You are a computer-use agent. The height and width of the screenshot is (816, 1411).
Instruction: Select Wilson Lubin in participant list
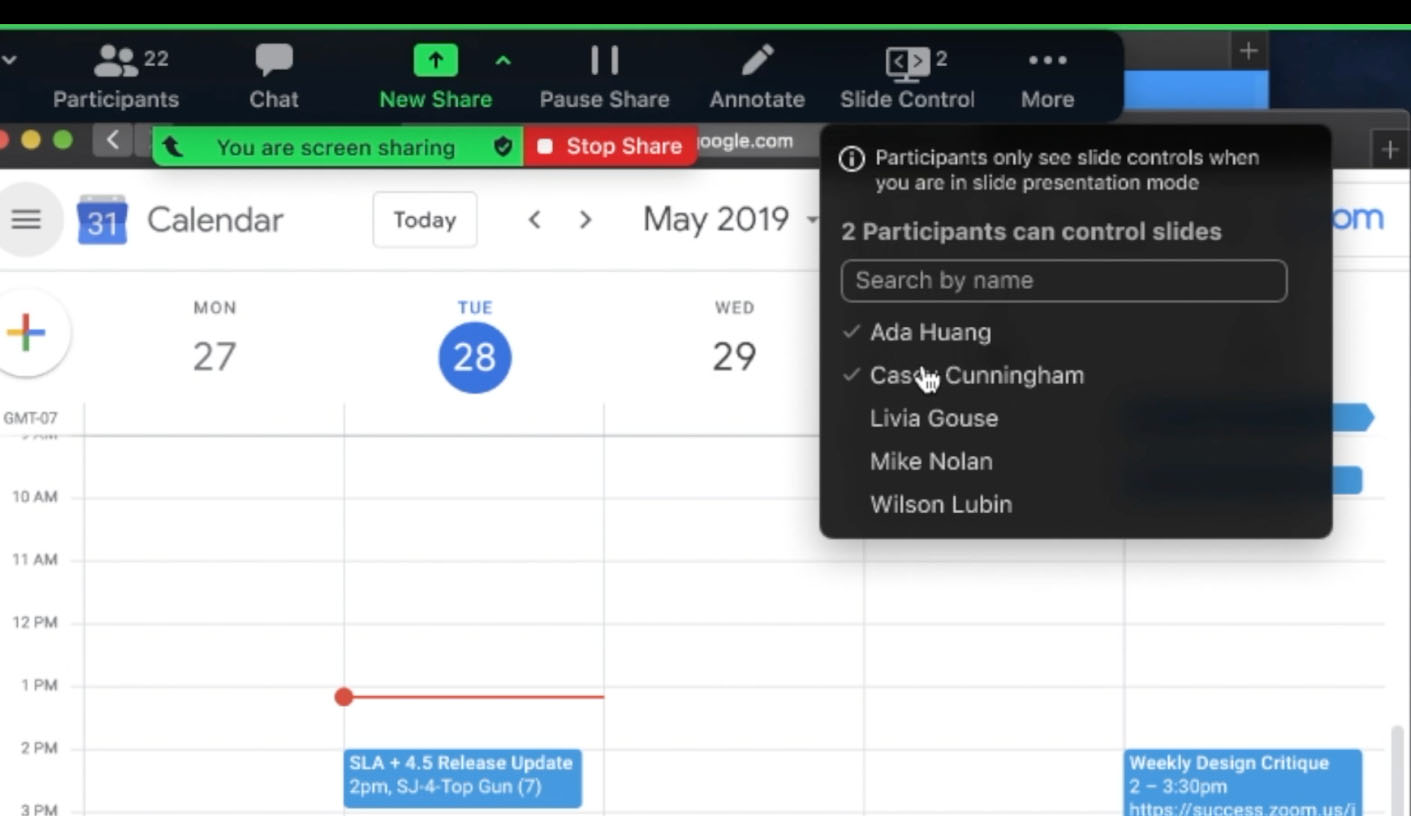(940, 504)
